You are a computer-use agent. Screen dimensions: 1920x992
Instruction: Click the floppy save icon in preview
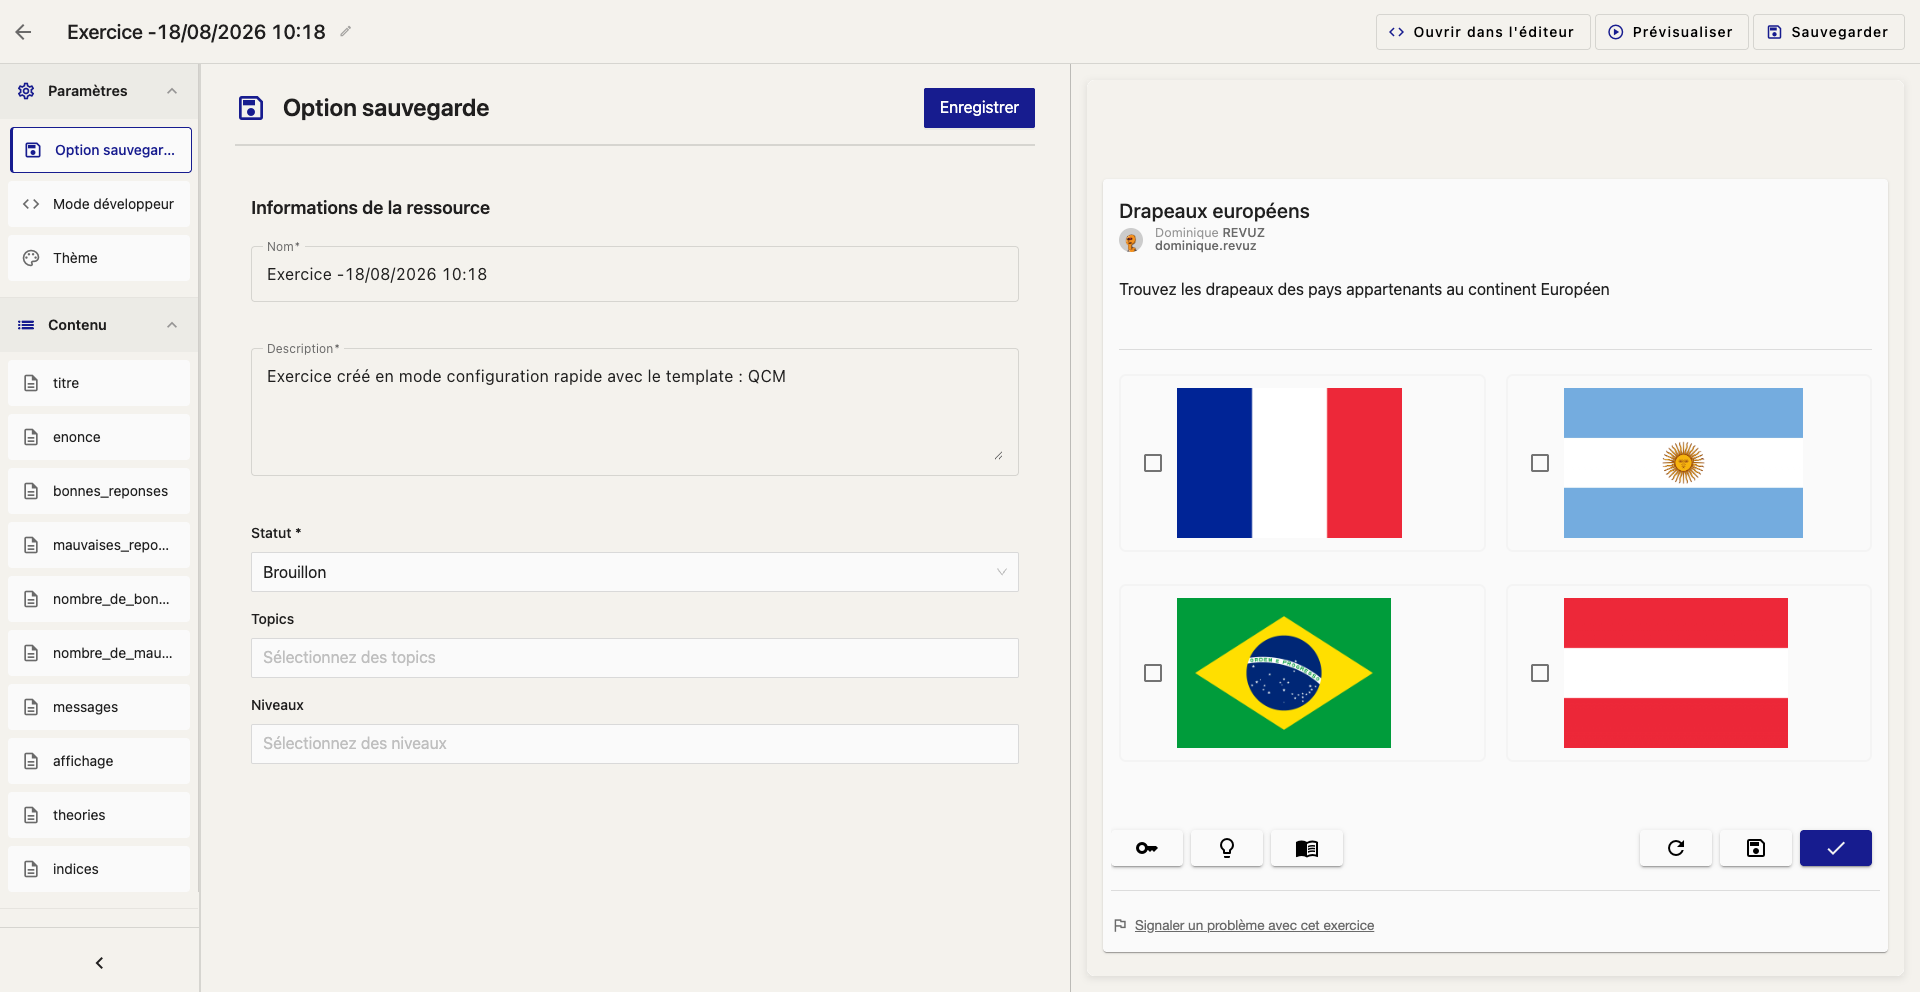1756,848
